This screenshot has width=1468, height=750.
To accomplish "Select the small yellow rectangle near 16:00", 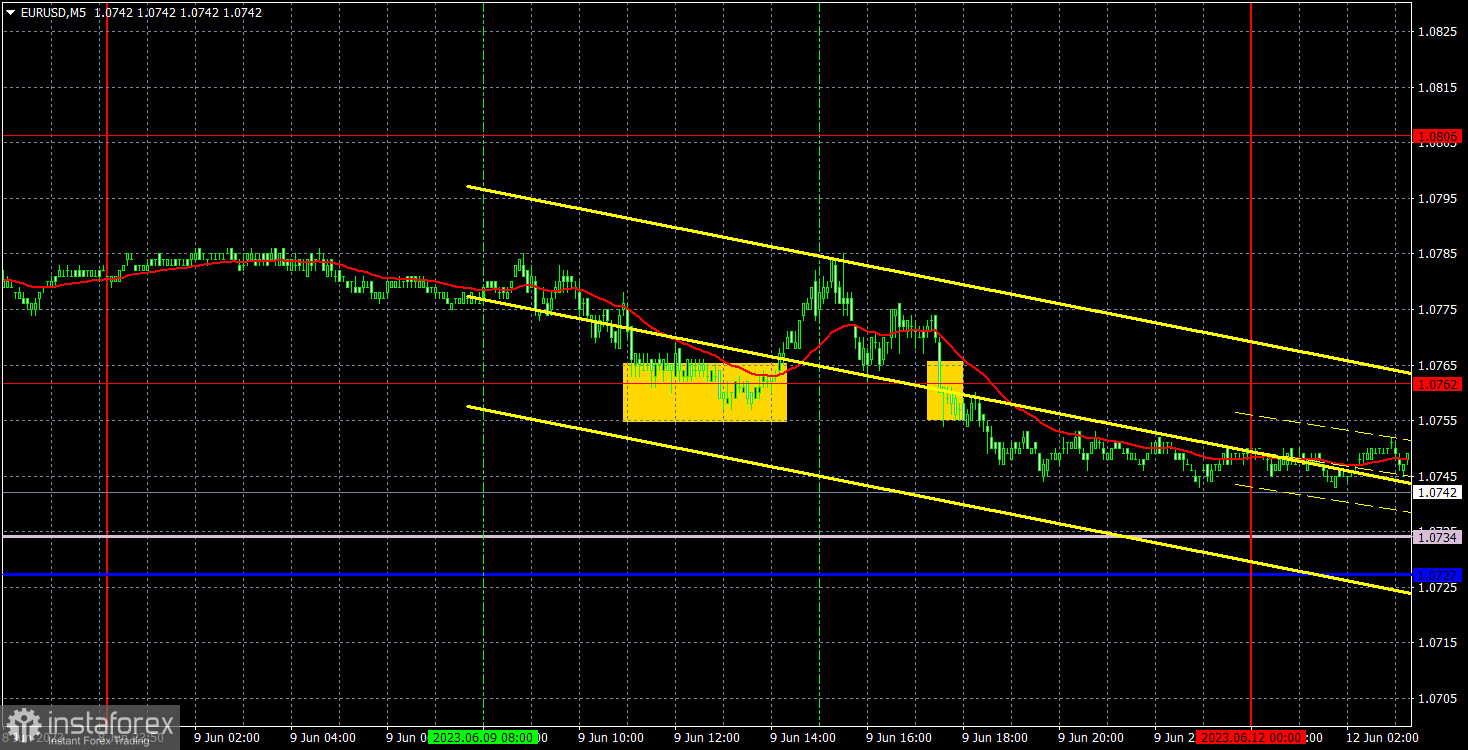I will pos(945,390).
